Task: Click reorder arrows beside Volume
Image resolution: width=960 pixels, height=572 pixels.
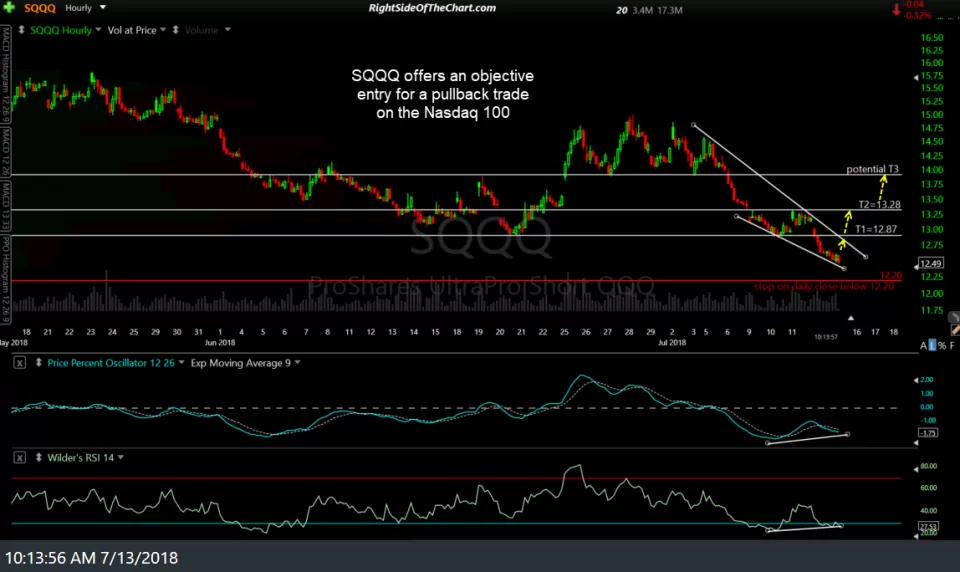Action: point(176,29)
